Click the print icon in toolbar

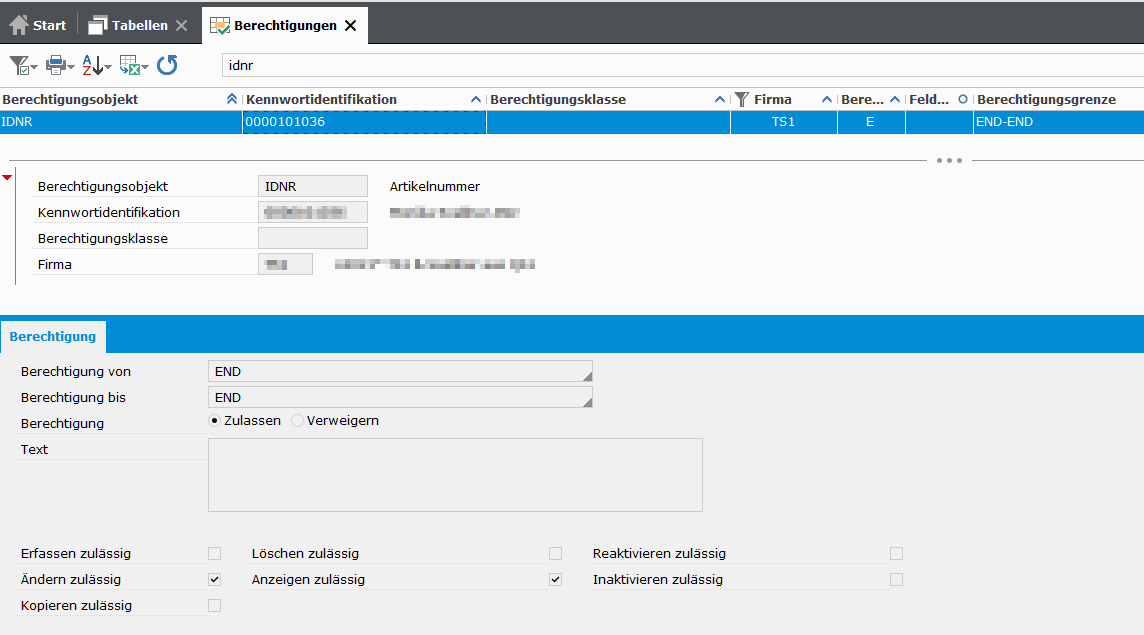tap(59, 66)
